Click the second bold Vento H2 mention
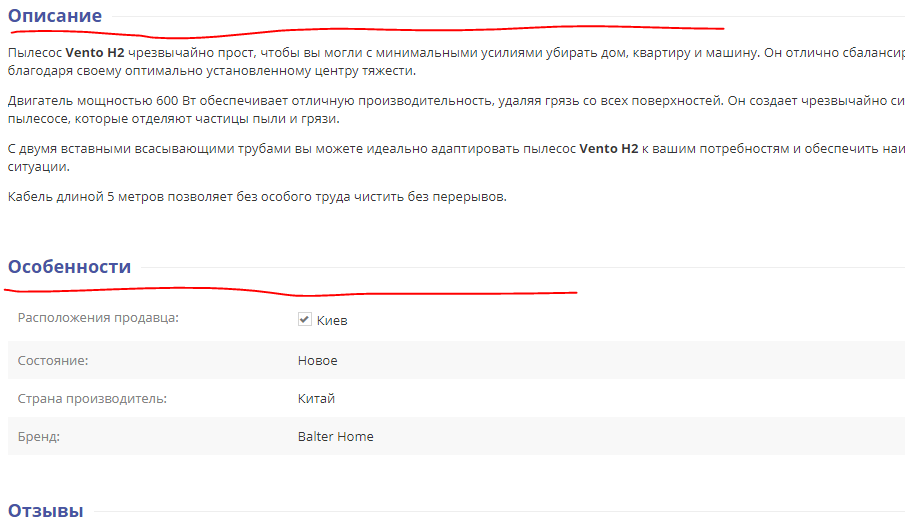This screenshot has width=905, height=528. 609,148
